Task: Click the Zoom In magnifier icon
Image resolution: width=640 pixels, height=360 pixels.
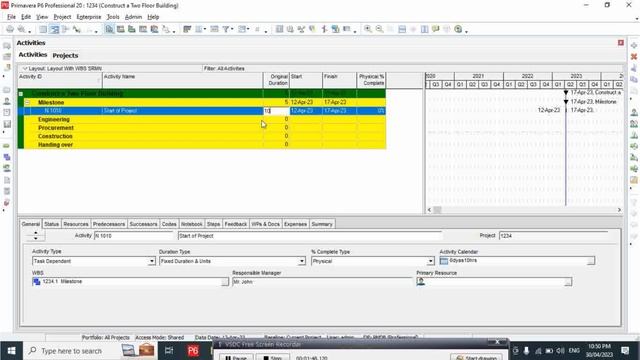Action: tap(368, 29)
